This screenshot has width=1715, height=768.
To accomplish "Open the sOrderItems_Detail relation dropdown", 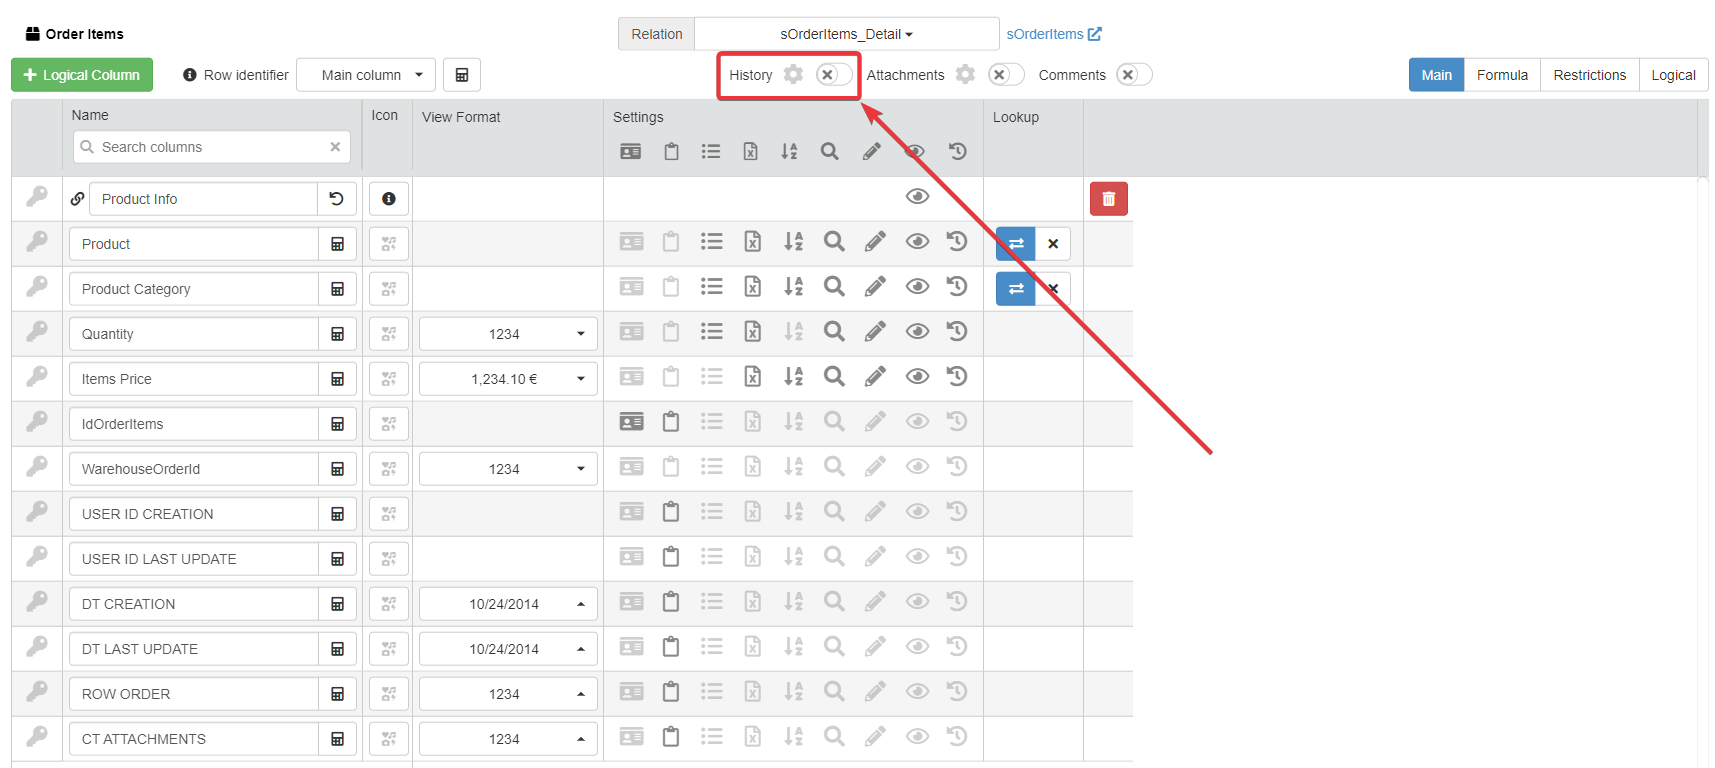I will (x=846, y=34).
